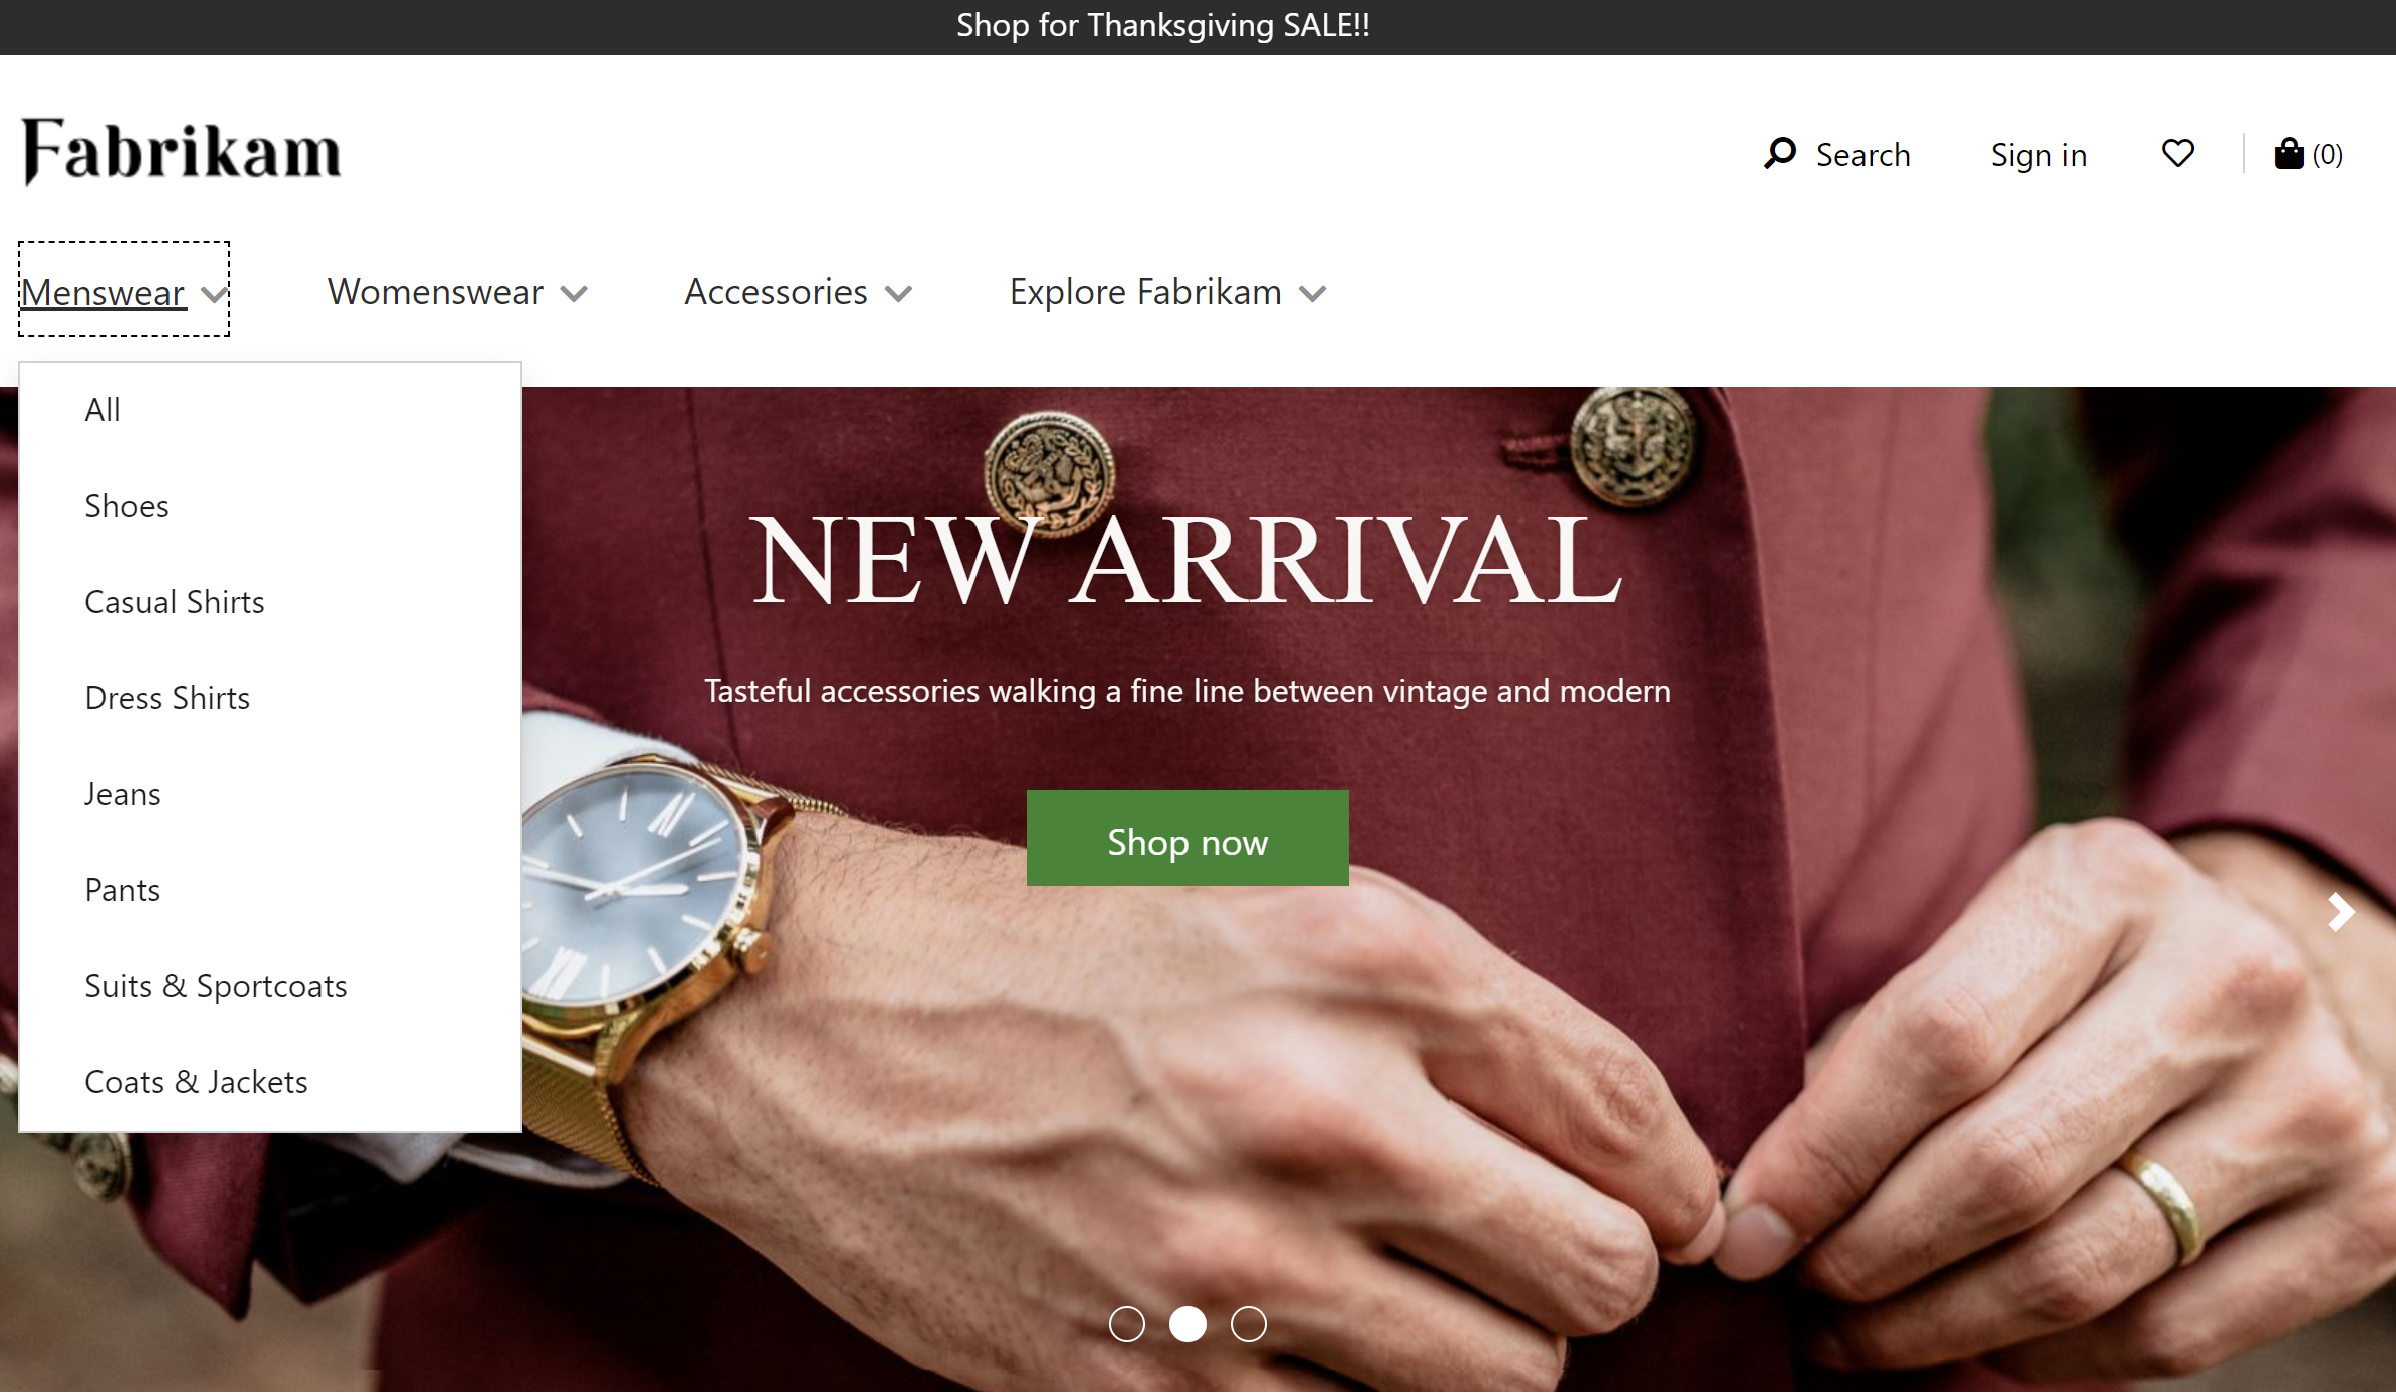Select Suits & Sportcoats from Menswear

(x=216, y=984)
